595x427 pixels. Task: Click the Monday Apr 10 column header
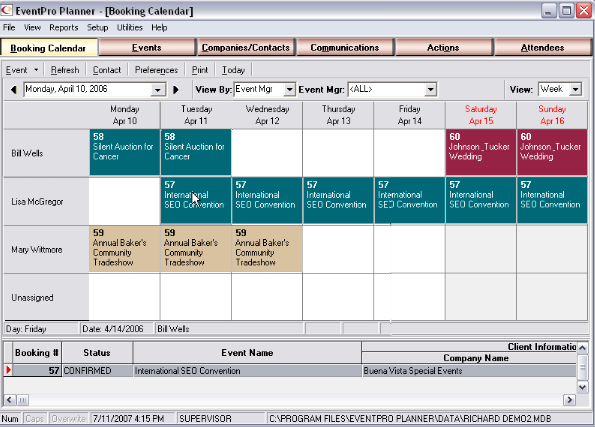tap(125, 115)
